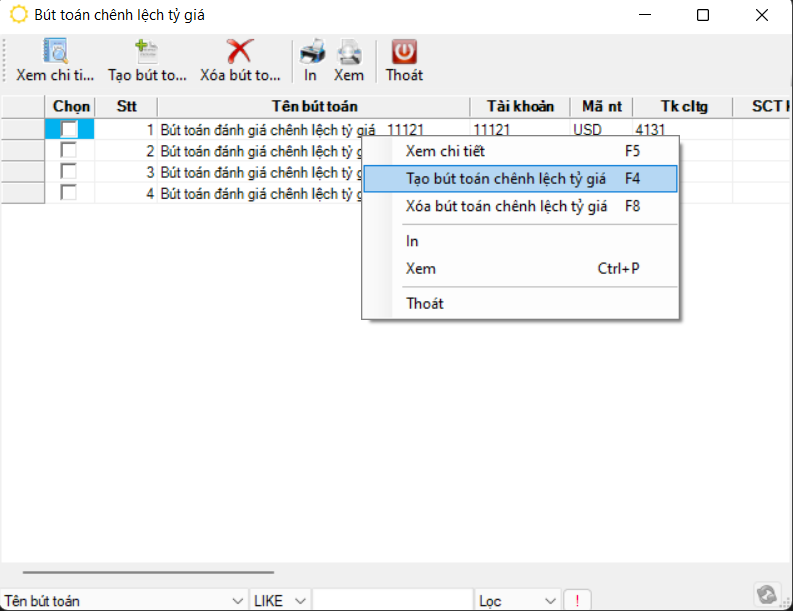Open the Tên bút toán filter field dropdown
Image resolution: width=793 pixels, height=611 pixels.
[237, 600]
